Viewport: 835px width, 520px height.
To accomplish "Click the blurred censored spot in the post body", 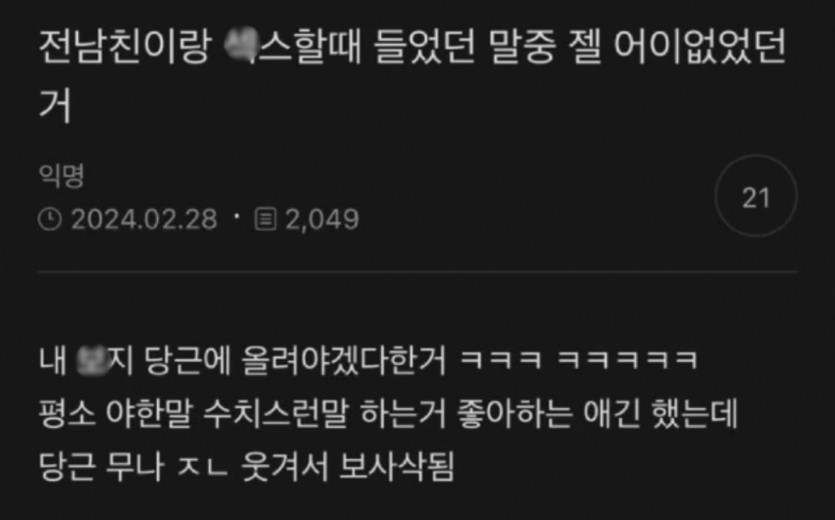I will point(92,361).
